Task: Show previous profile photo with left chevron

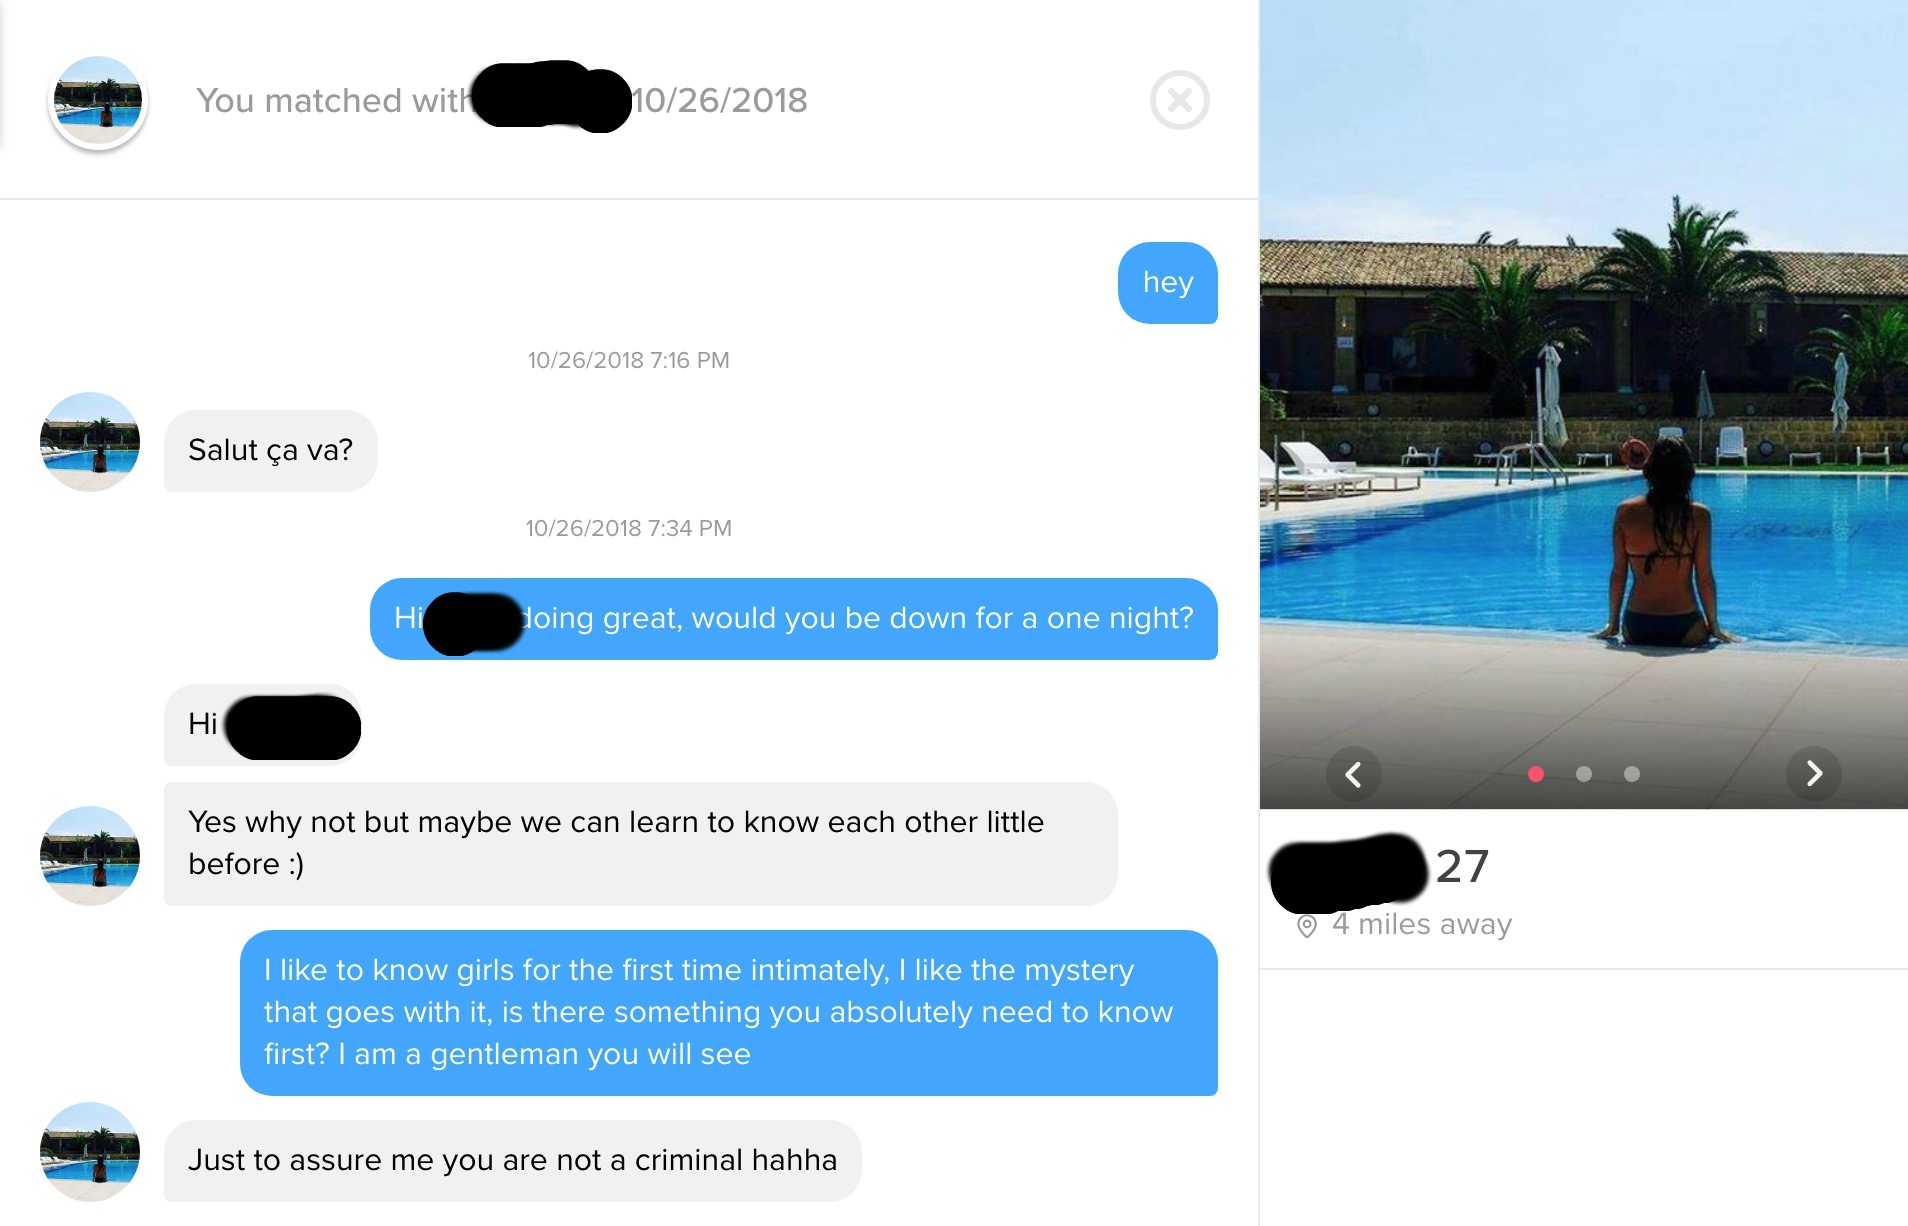Action: 1353,774
